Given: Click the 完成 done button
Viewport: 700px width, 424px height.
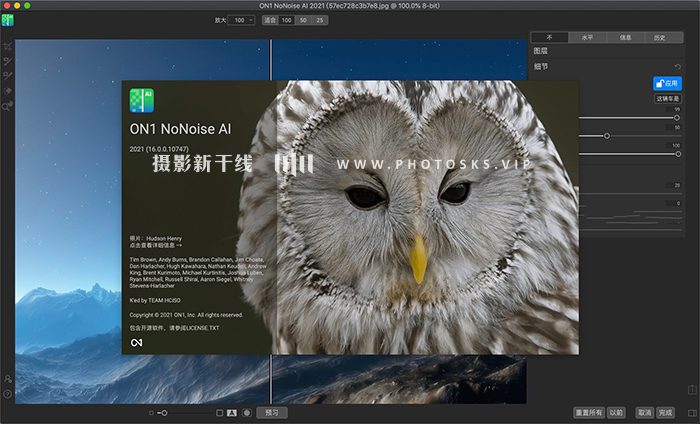Looking at the screenshot, I should [665, 413].
